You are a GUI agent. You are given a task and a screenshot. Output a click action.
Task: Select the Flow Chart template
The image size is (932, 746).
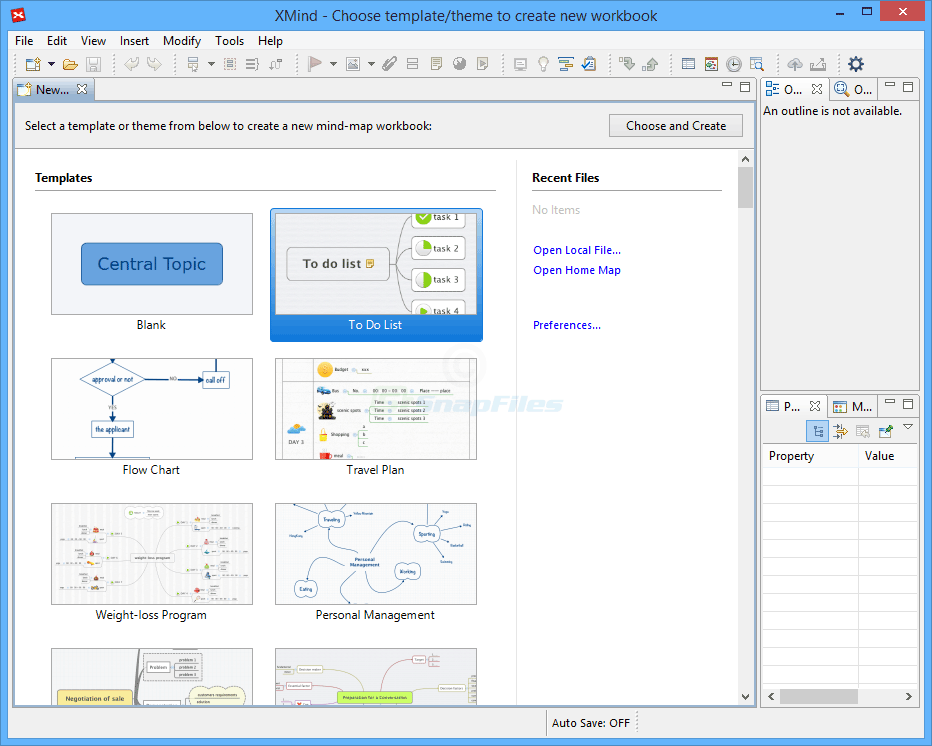152,409
